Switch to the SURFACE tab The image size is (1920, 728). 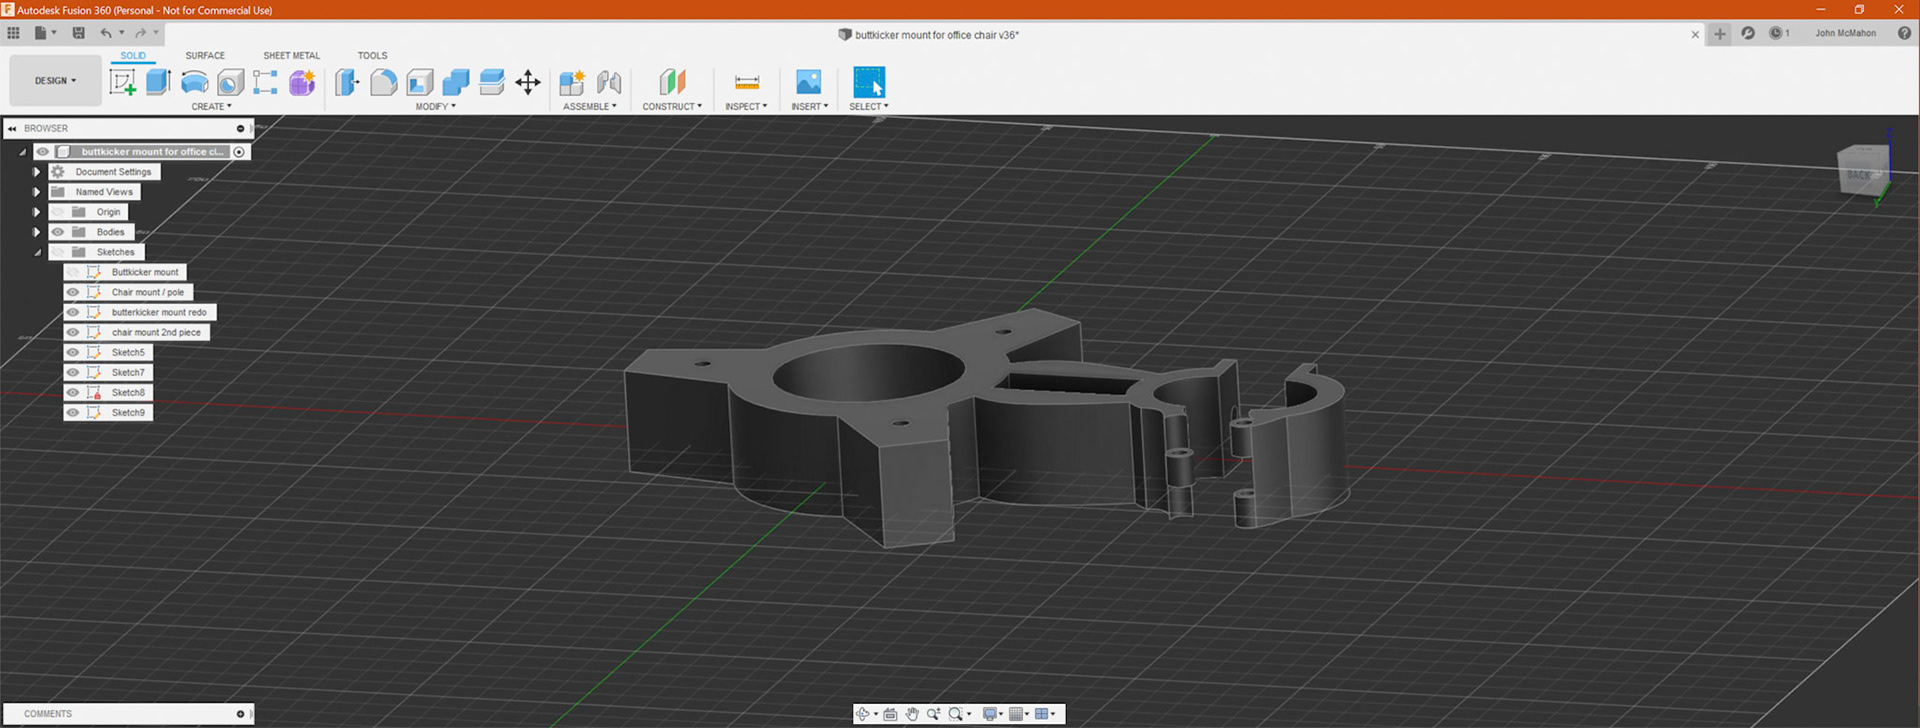(x=205, y=56)
